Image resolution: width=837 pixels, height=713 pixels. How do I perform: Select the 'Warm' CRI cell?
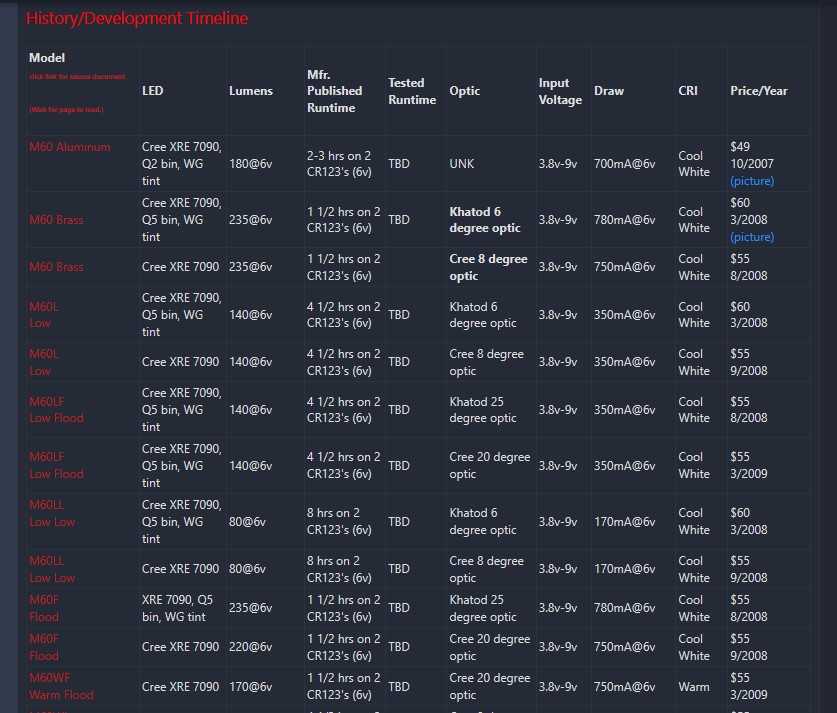(x=694, y=686)
